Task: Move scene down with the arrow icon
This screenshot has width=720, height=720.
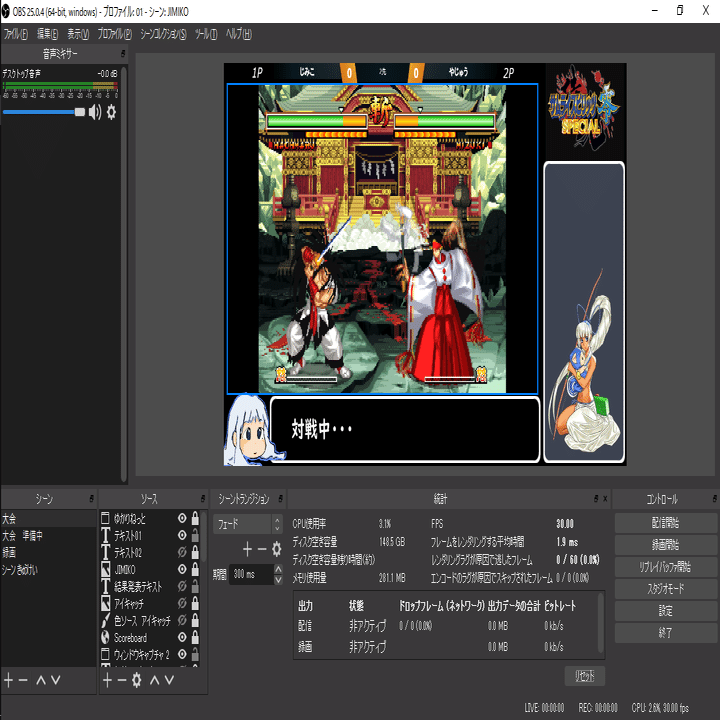Action: click(x=56, y=680)
